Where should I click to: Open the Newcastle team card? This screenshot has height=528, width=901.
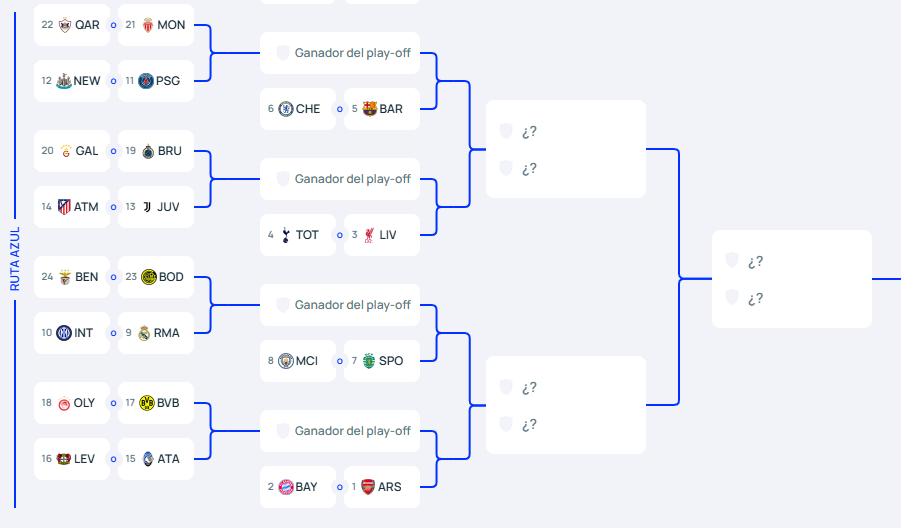[72, 81]
